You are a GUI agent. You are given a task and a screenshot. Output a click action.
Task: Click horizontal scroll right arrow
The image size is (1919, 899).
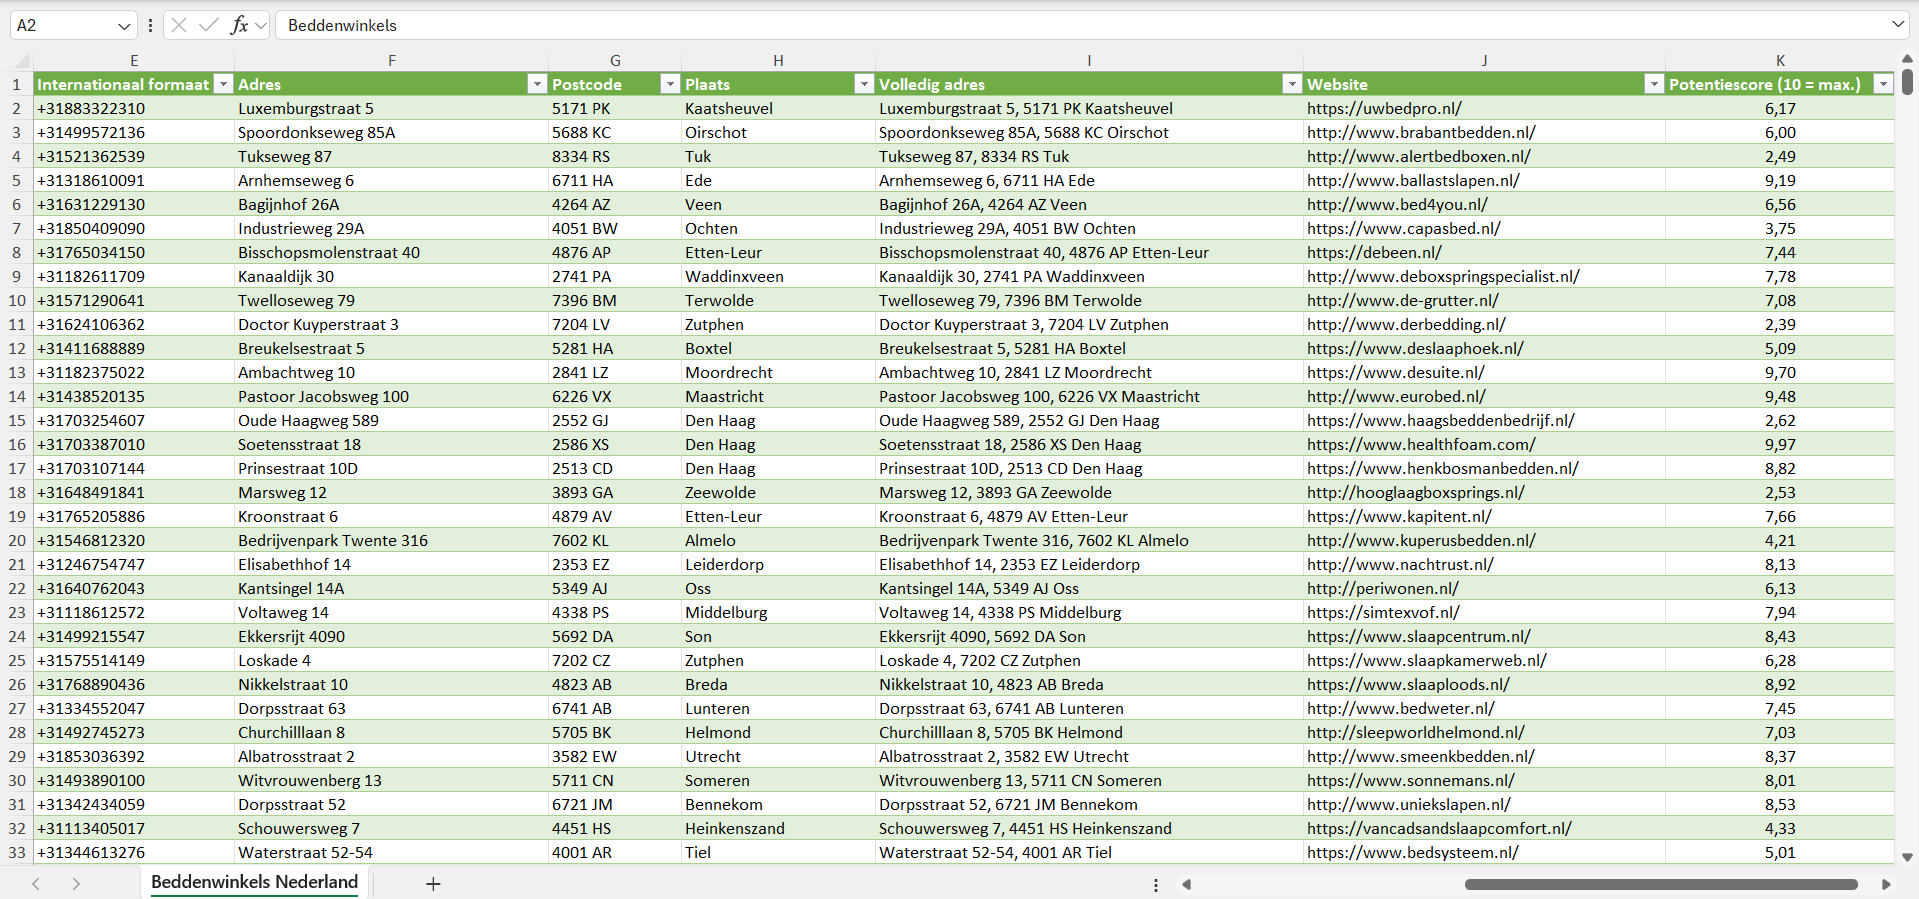click(x=1886, y=884)
